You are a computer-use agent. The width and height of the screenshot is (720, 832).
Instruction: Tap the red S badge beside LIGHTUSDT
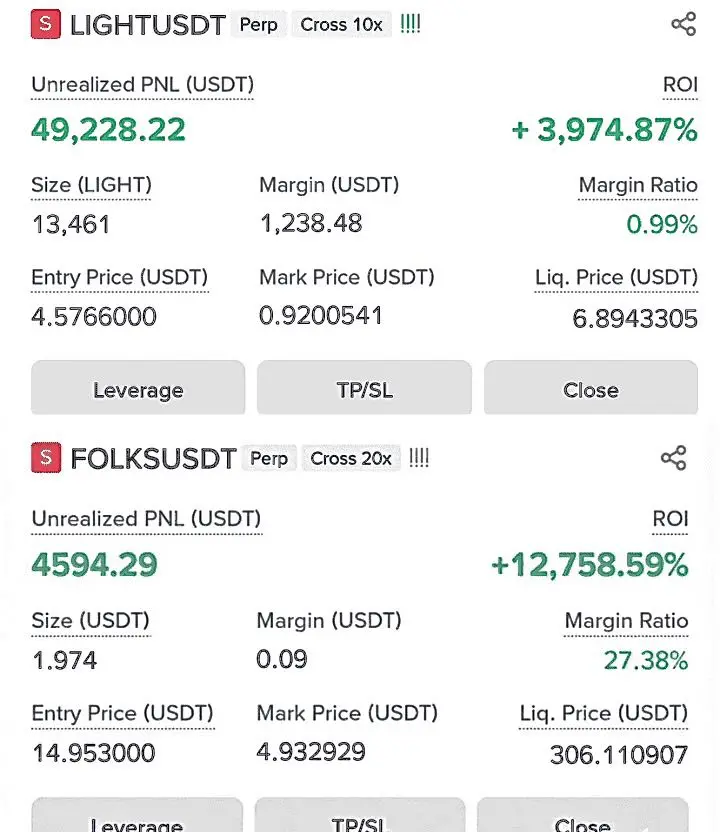click(46, 24)
